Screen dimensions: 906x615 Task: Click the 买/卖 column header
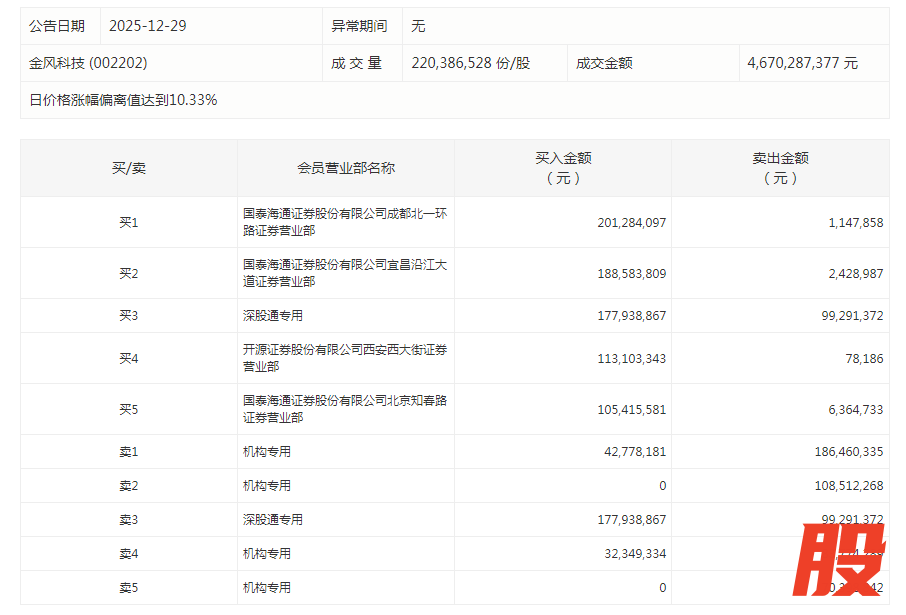[128, 168]
